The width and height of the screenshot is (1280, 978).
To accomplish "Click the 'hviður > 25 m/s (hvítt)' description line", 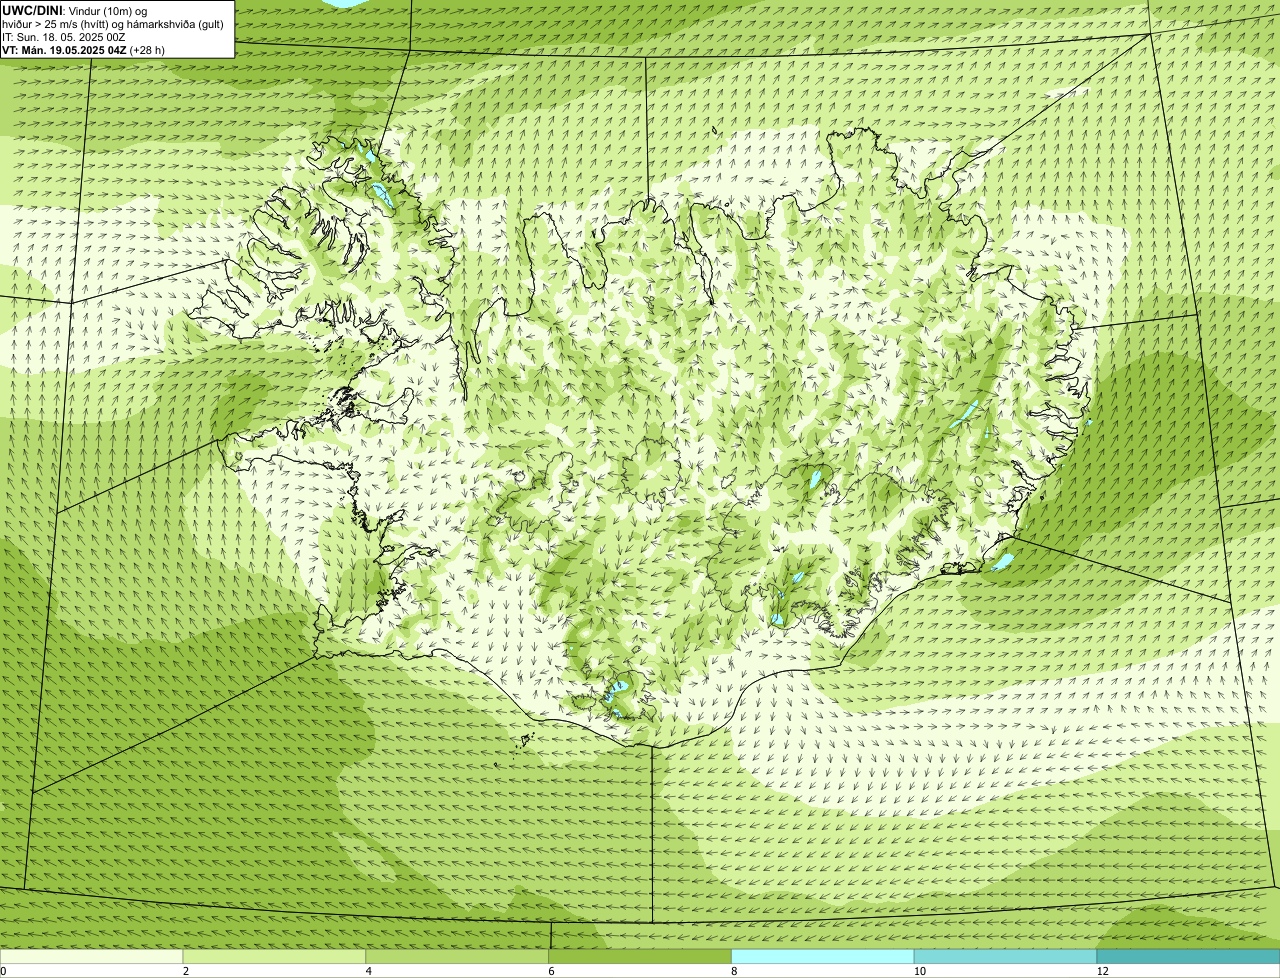I will coord(113,24).
